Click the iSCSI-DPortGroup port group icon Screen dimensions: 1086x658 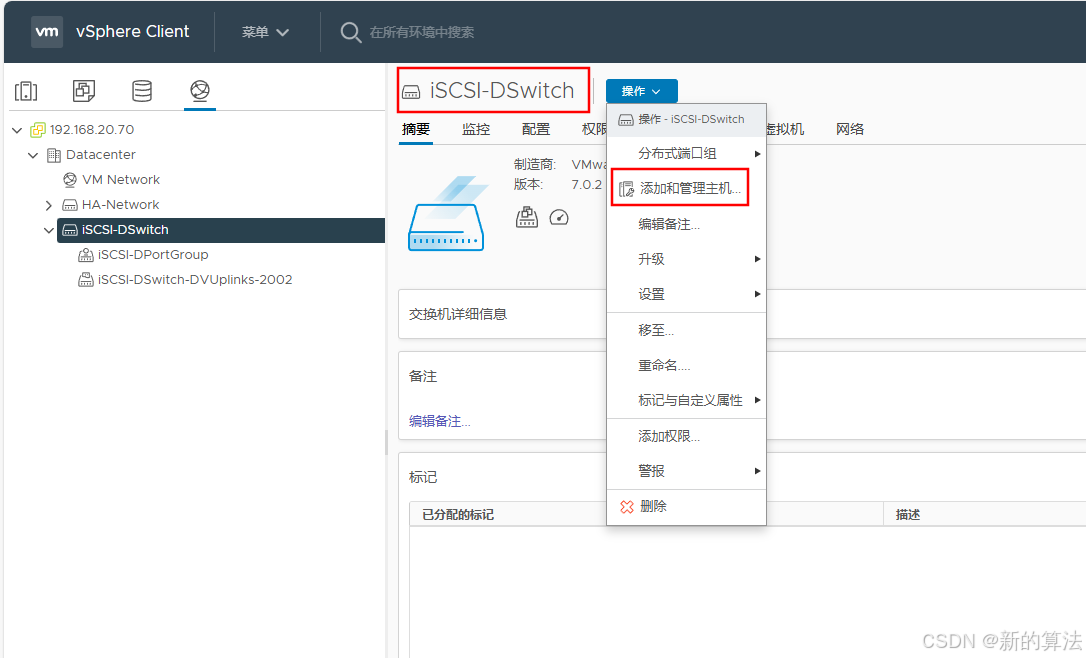(86, 255)
